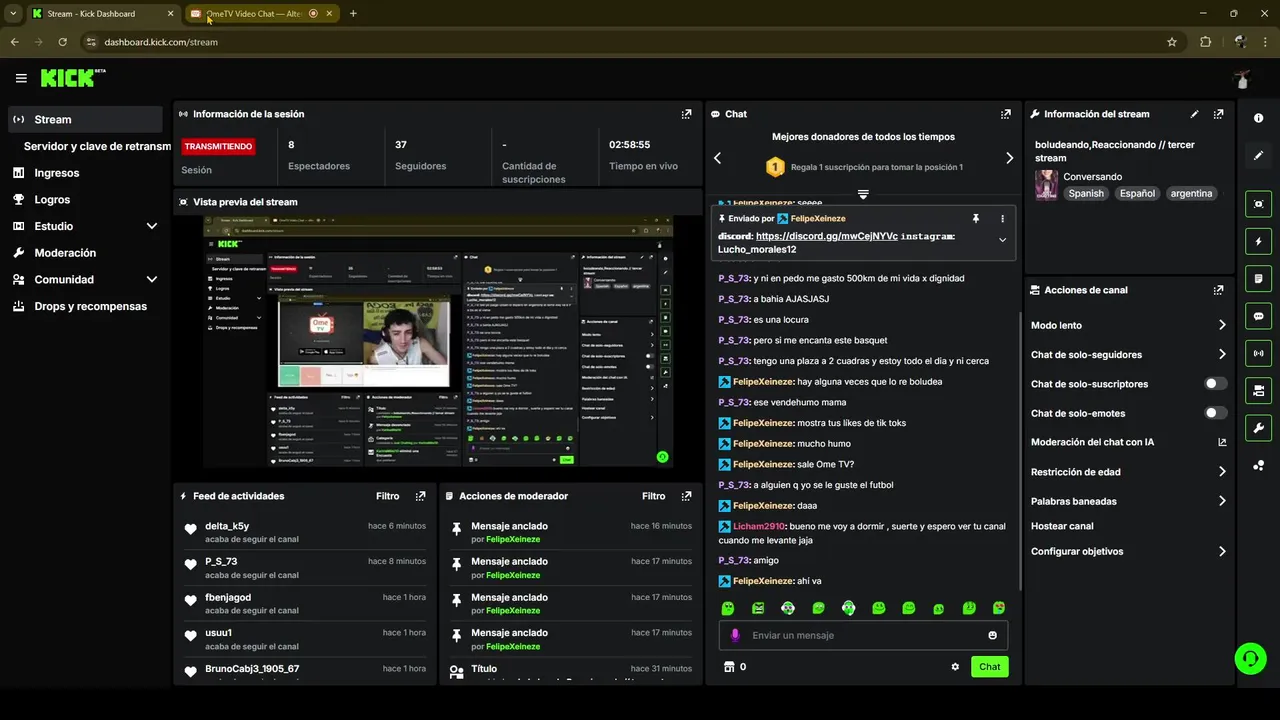Viewport: 1280px width, 720px height.
Task: Toggle the lightning bolt icon in right sidebar
Action: (1258, 241)
